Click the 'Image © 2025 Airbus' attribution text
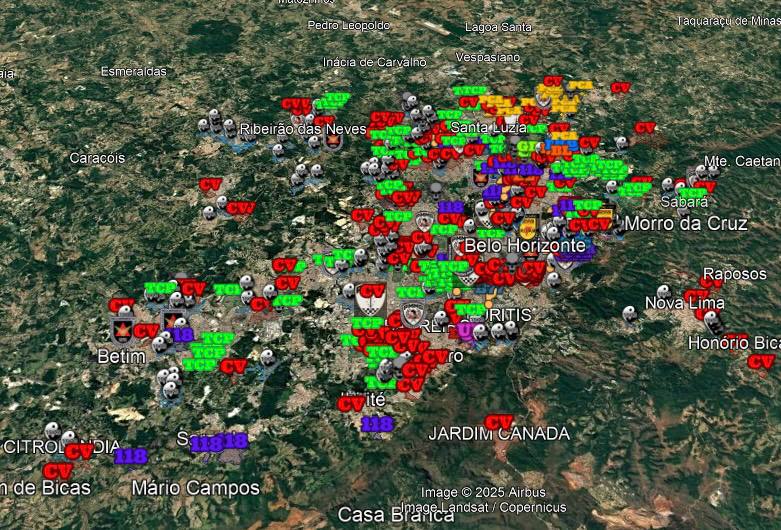 pos(483,492)
